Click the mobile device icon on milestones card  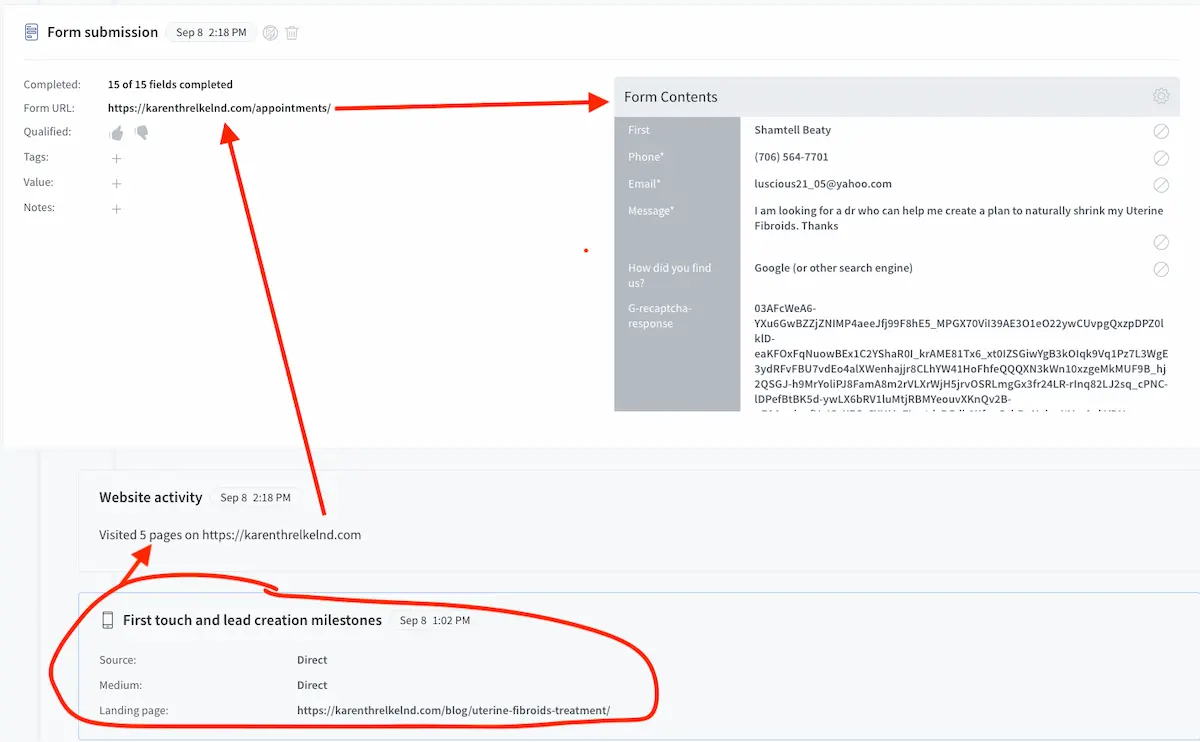(x=107, y=619)
